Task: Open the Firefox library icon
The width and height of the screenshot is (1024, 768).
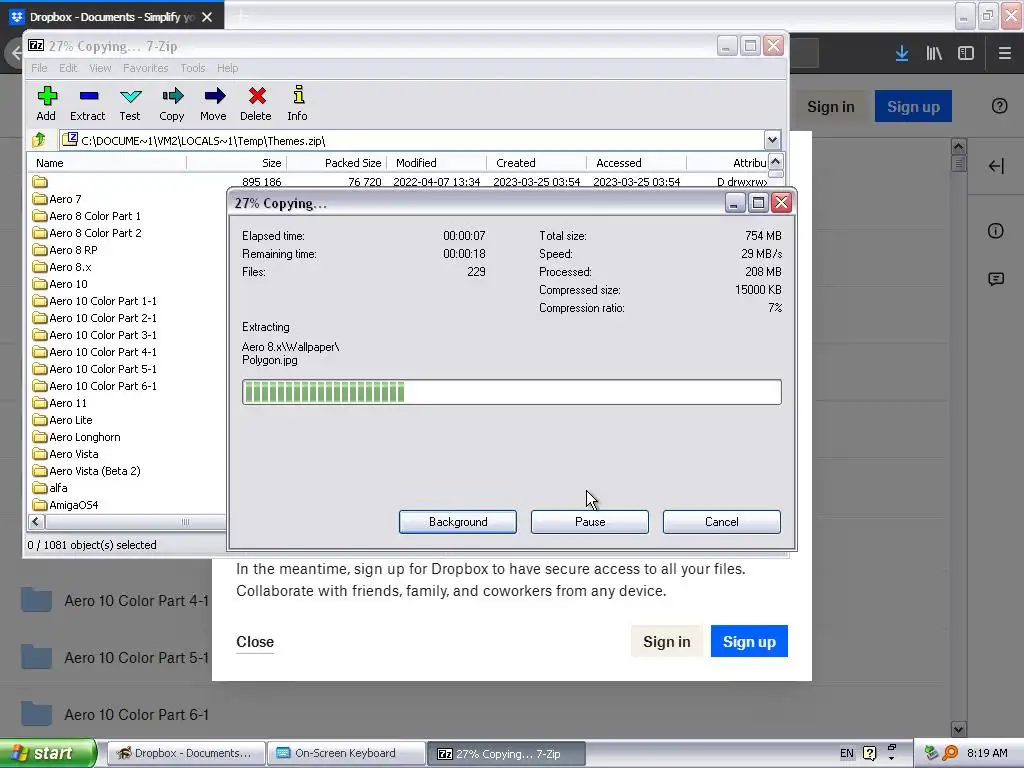Action: (934, 54)
